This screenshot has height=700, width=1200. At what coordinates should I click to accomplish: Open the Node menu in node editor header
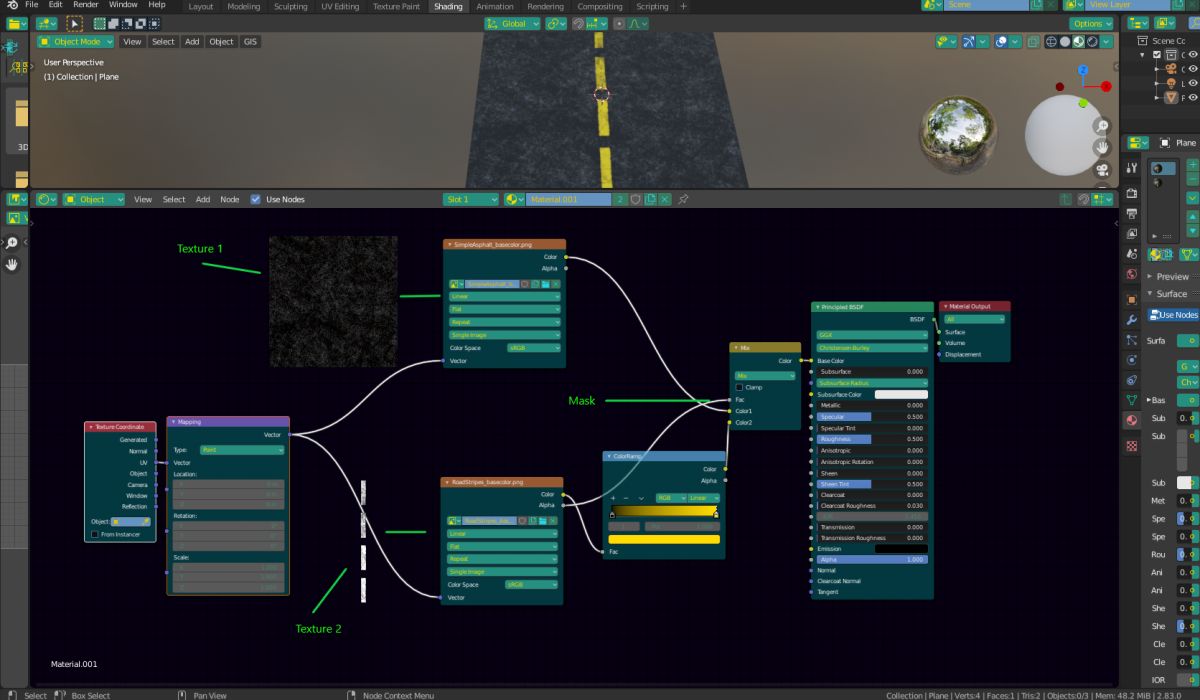click(x=230, y=199)
